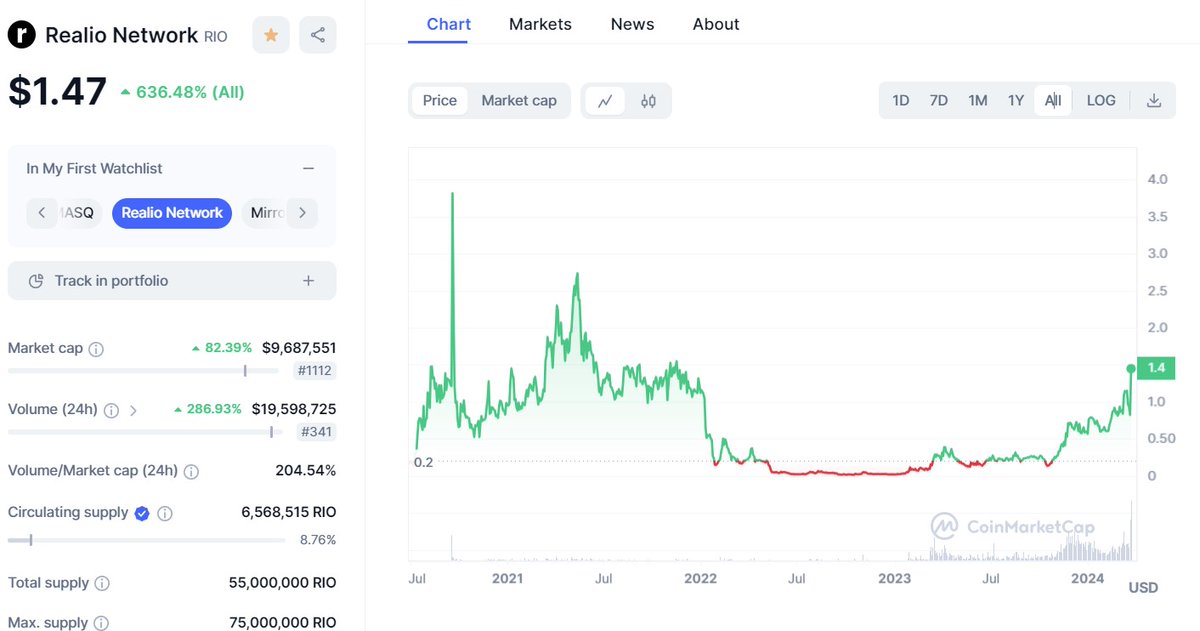Select the Mirror watchlist chip
Image resolution: width=1200 pixels, height=631 pixels.
265,213
